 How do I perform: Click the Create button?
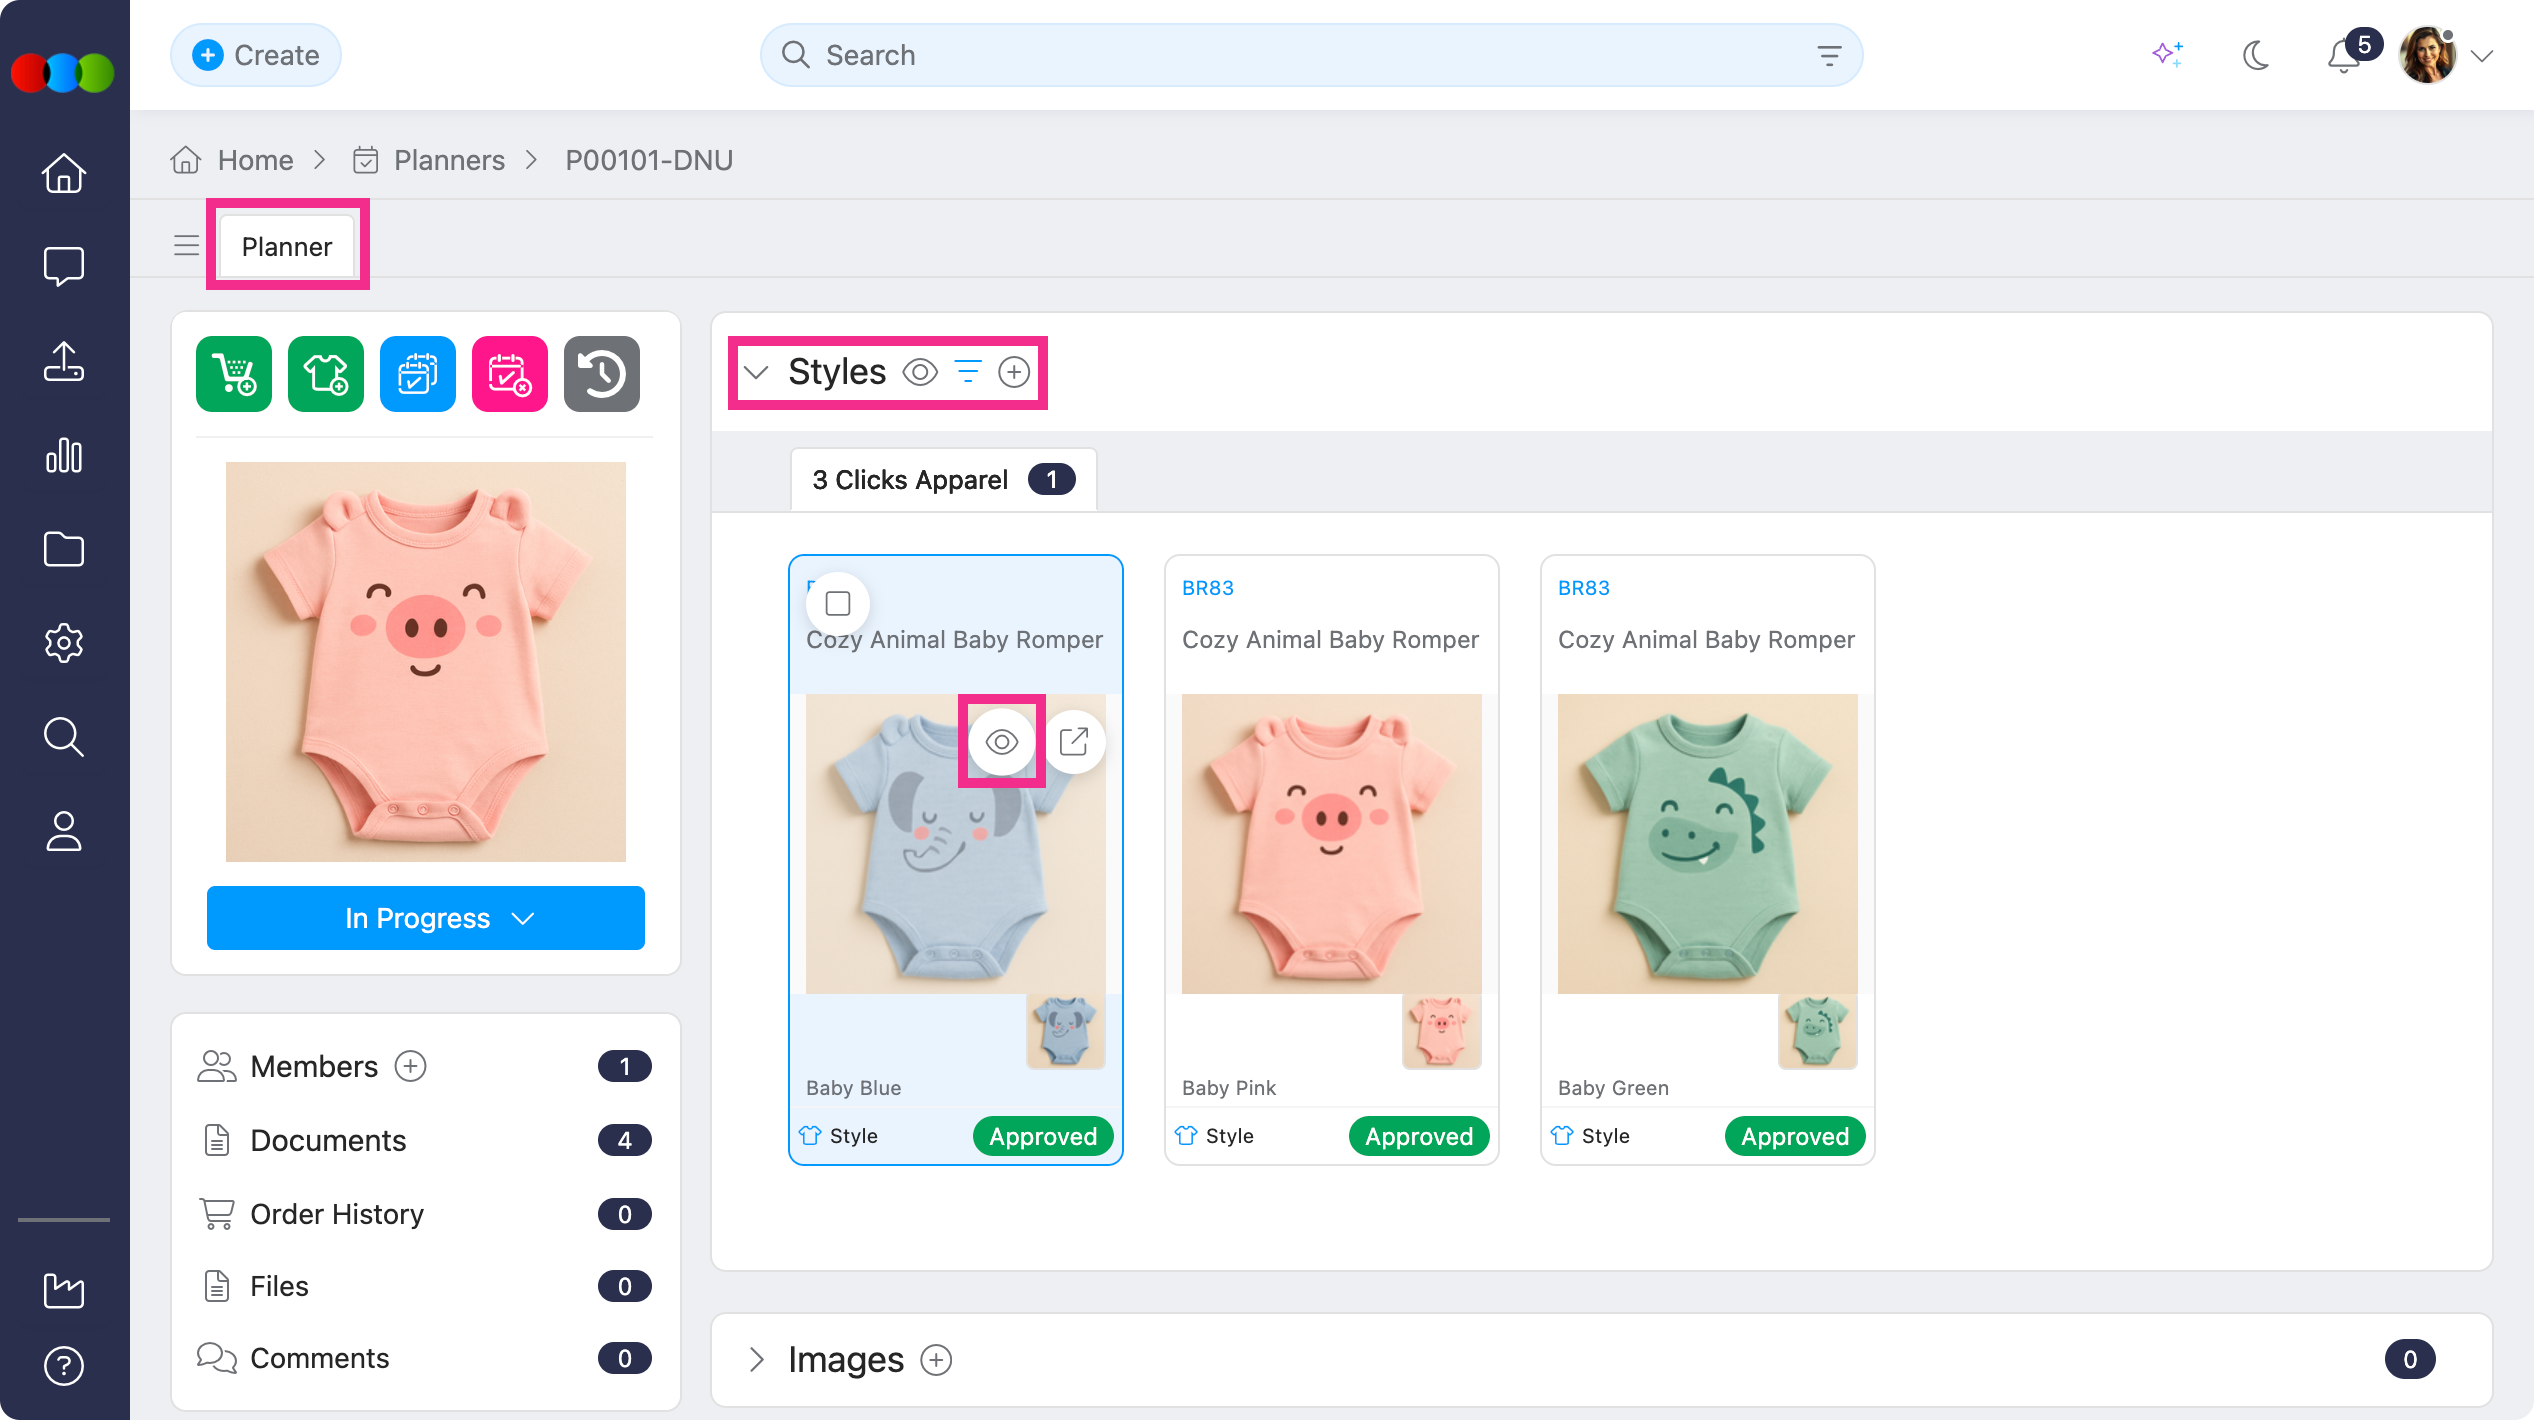point(256,55)
